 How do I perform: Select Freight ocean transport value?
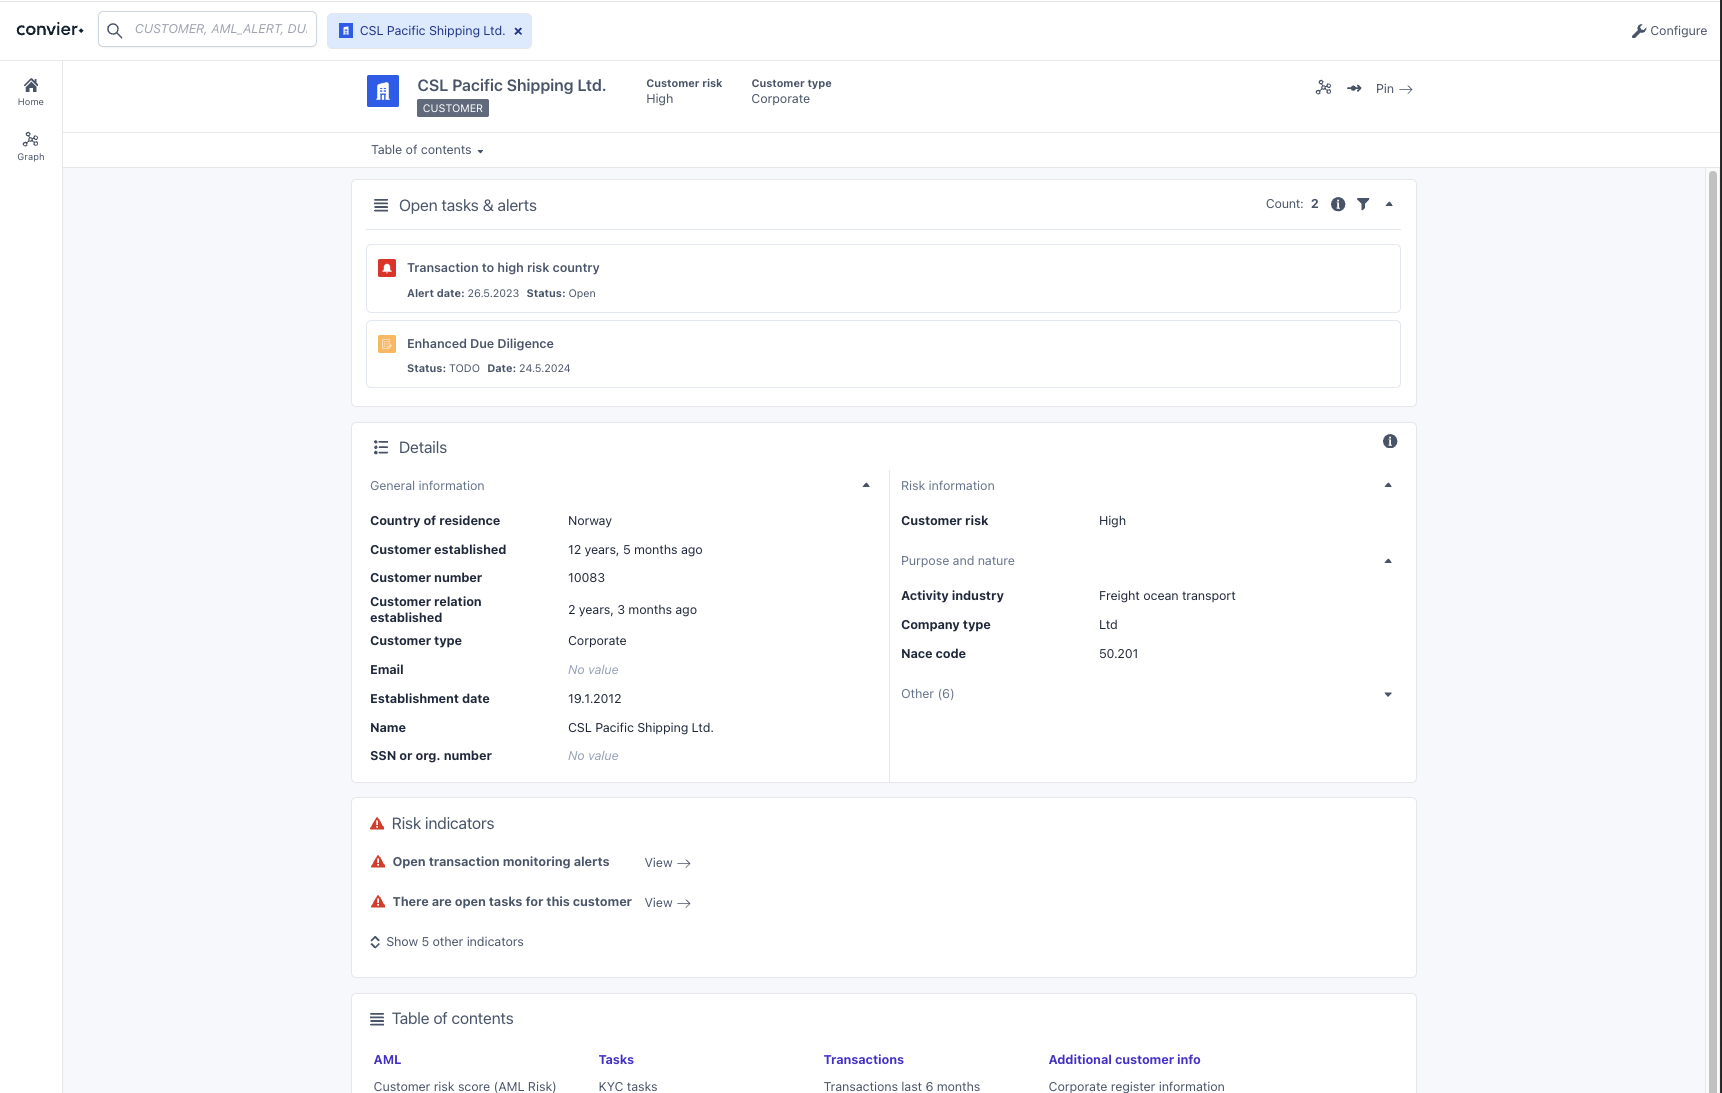[1167, 596]
